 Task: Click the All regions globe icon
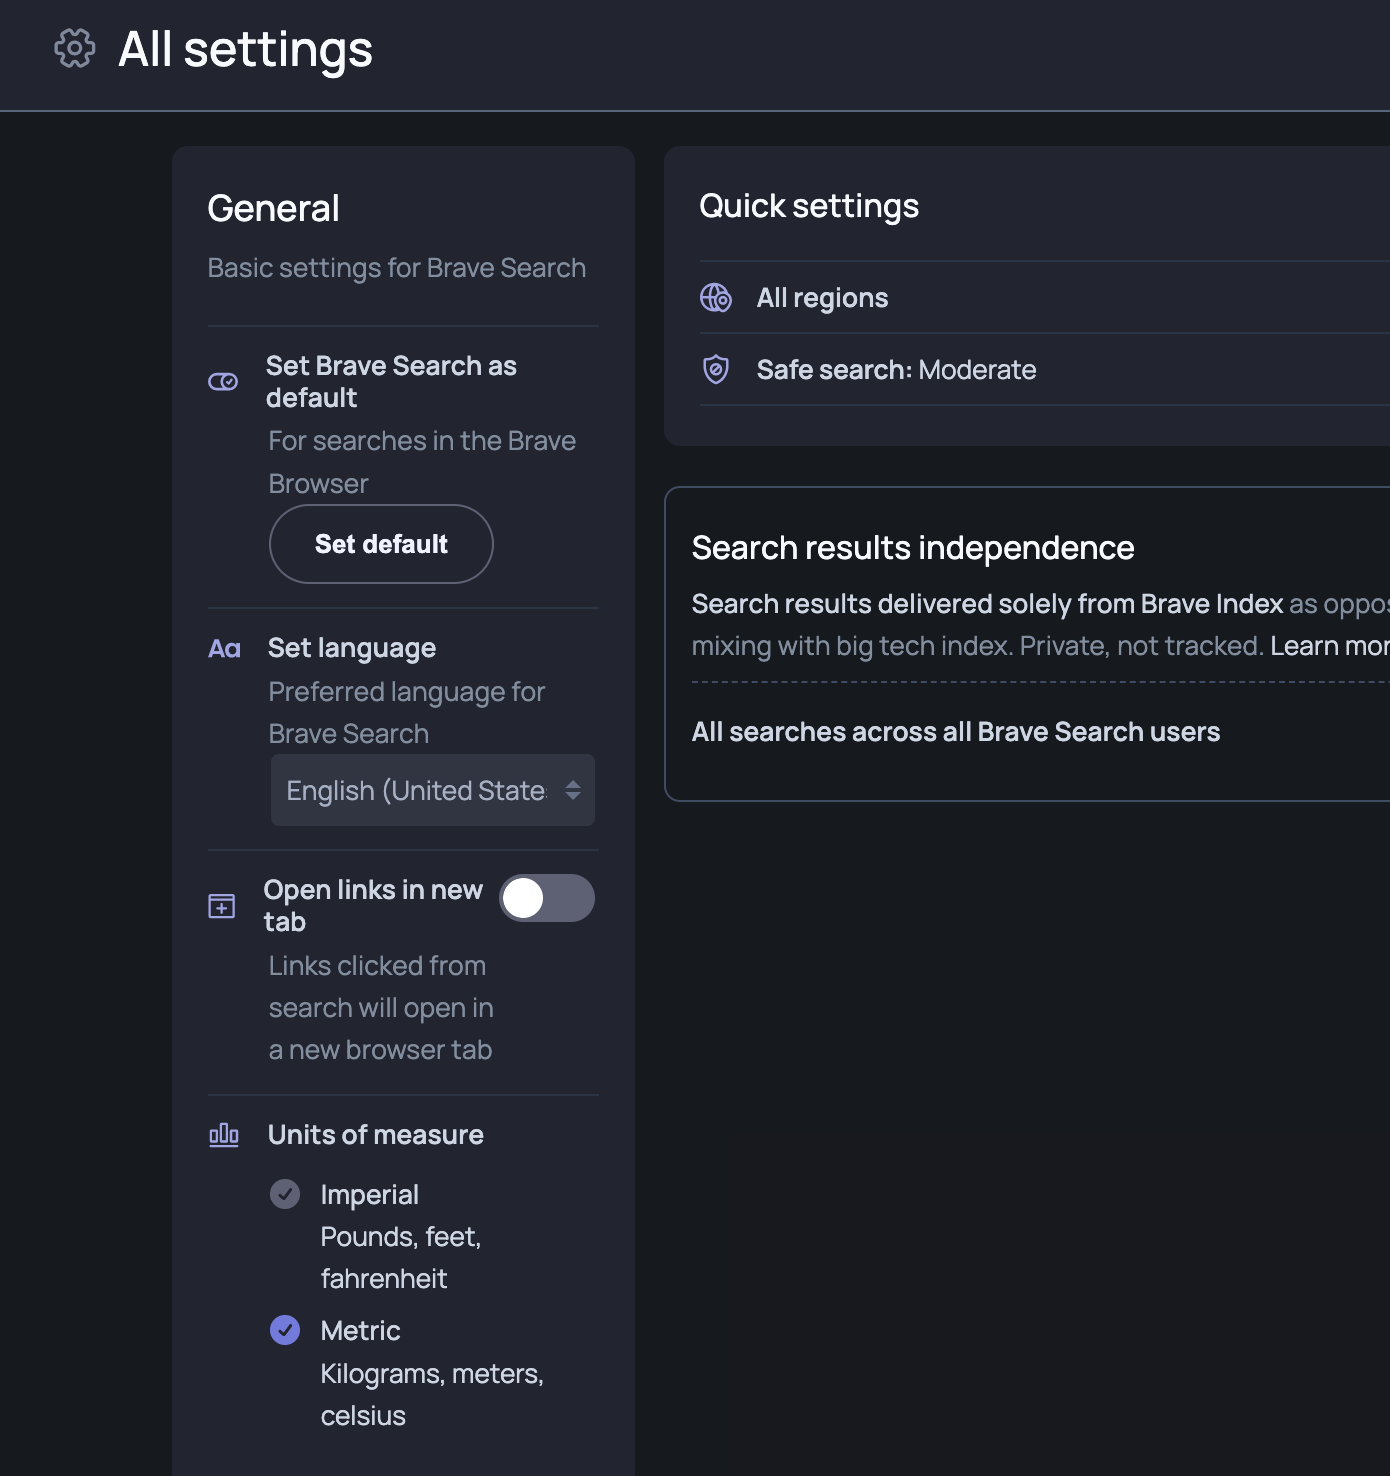click(716, 298)
